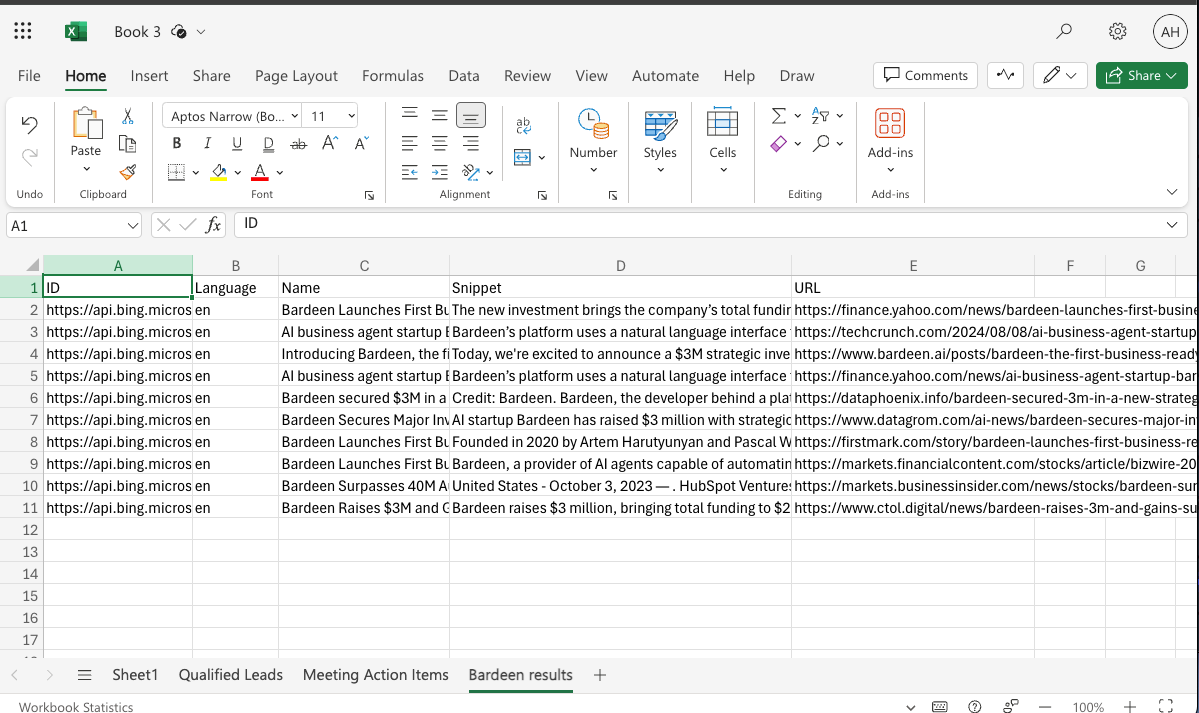Select the Format Painter brush
This screenshot has height=713, width=1199.
[128, 172]
